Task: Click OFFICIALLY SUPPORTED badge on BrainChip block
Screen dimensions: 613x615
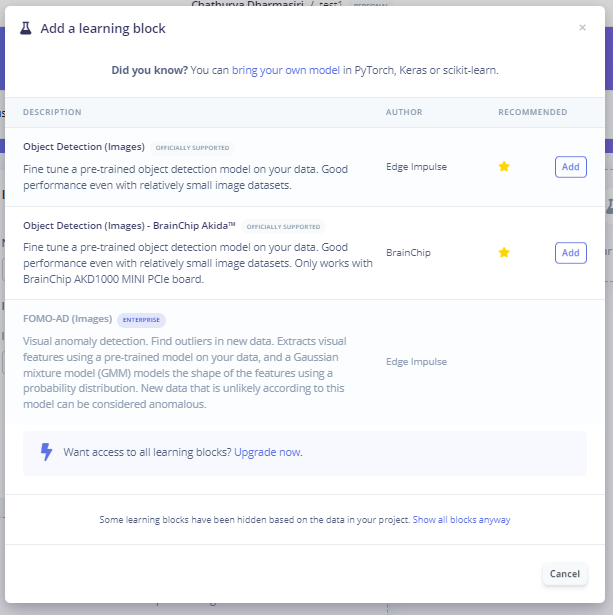Action: [283, 227]
